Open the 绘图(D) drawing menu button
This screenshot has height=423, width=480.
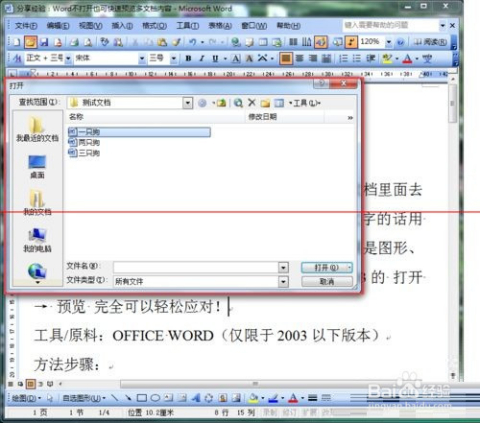click(26, 398)
